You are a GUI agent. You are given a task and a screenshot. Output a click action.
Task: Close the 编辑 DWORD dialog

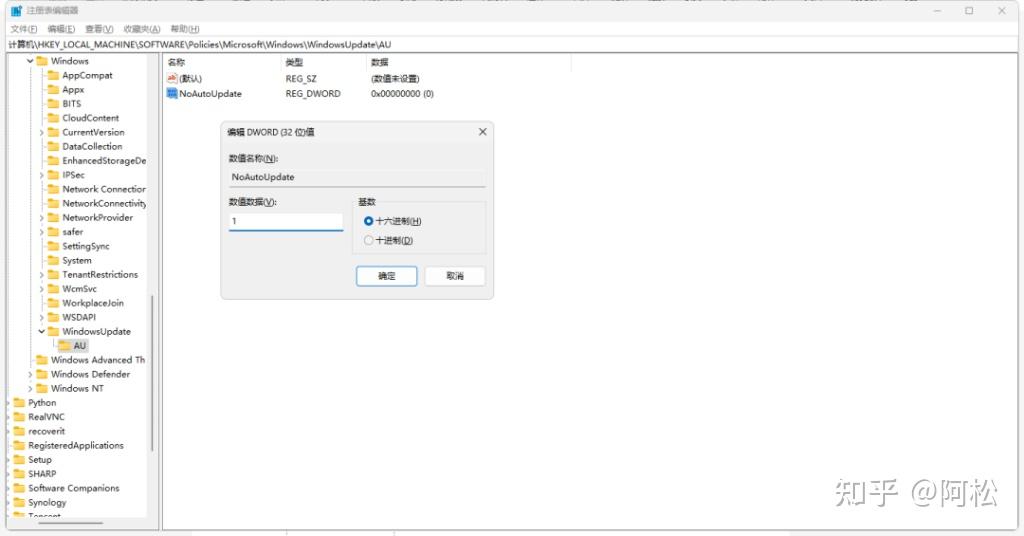coord(482,132)
